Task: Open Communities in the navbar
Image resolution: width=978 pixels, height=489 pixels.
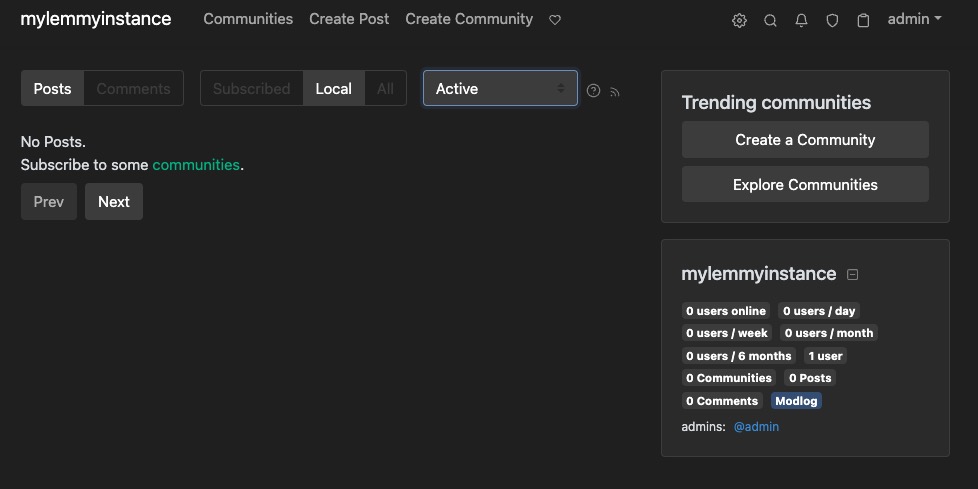Action: 248,19
